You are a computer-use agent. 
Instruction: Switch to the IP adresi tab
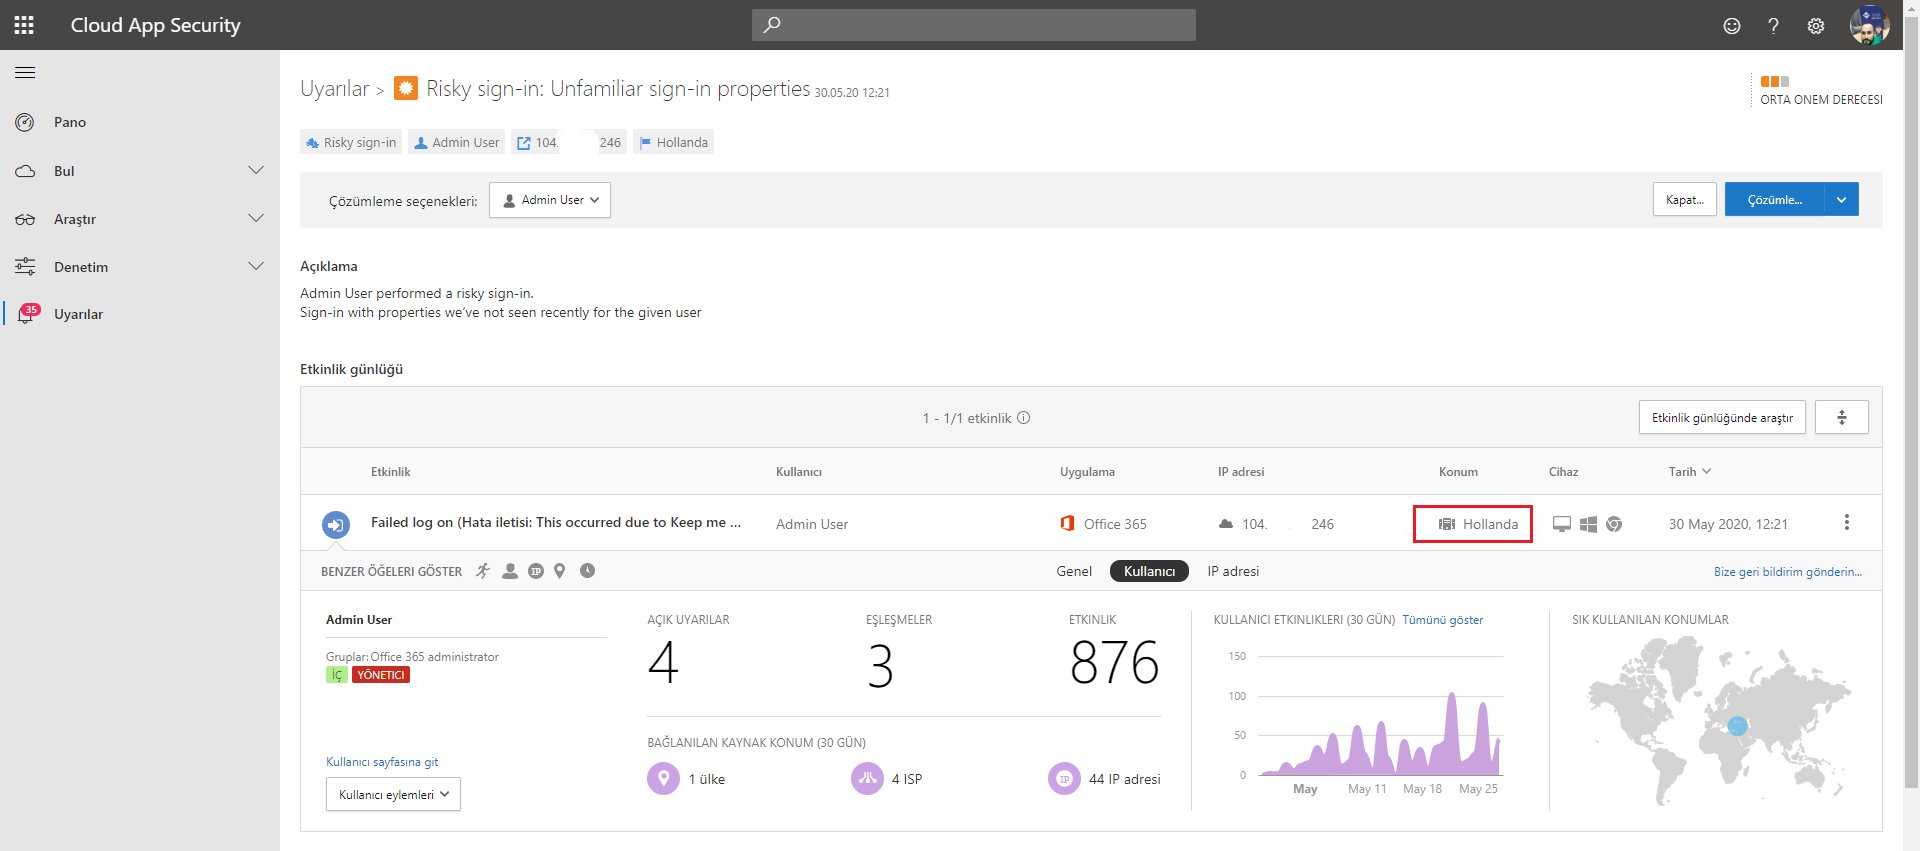(1233, 571)
